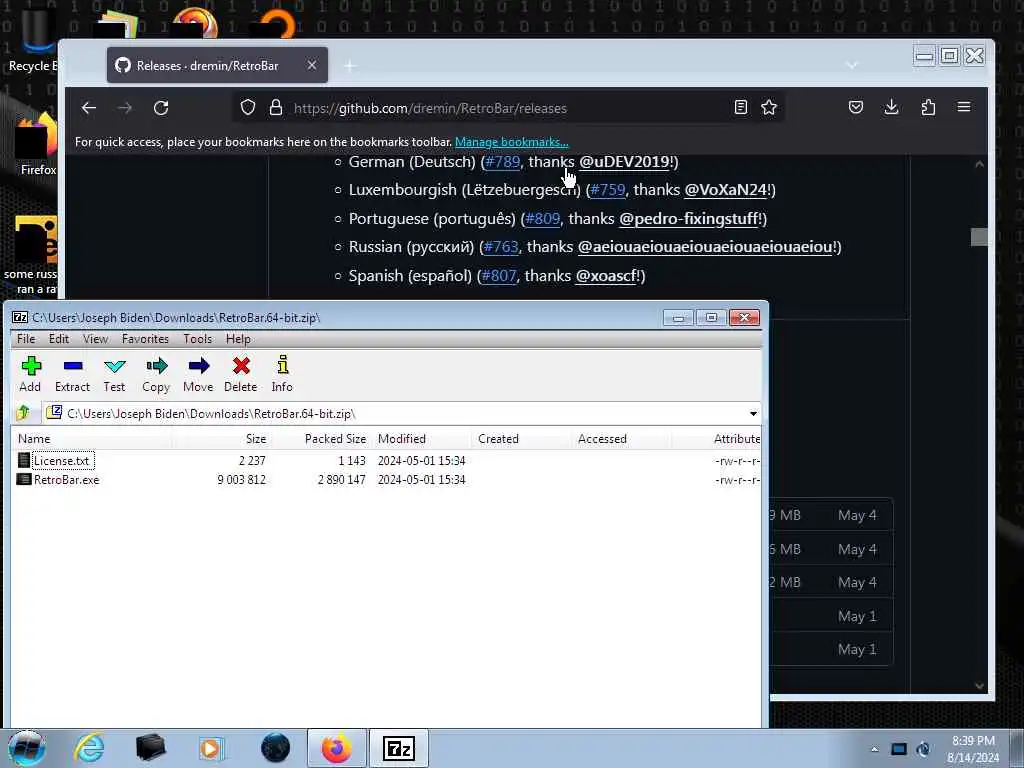Sort by the Name column header
1024x768 pixels.
(92, 439)
